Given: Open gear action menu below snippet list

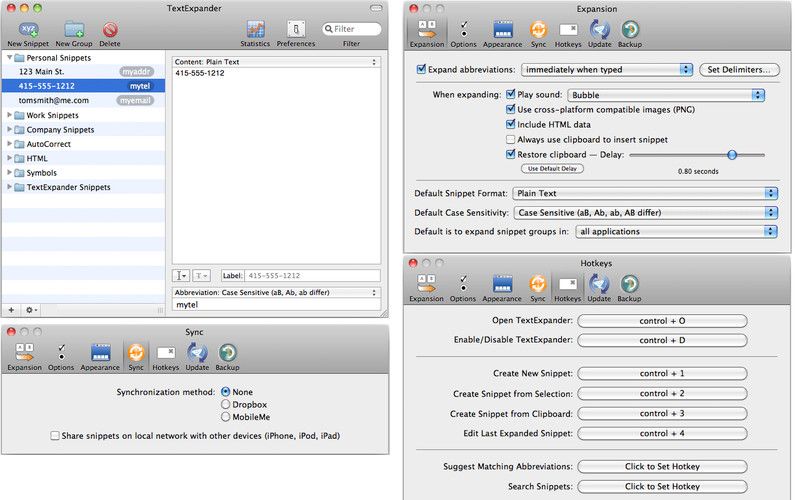Looking at the screenshot, I should (31, 310).
